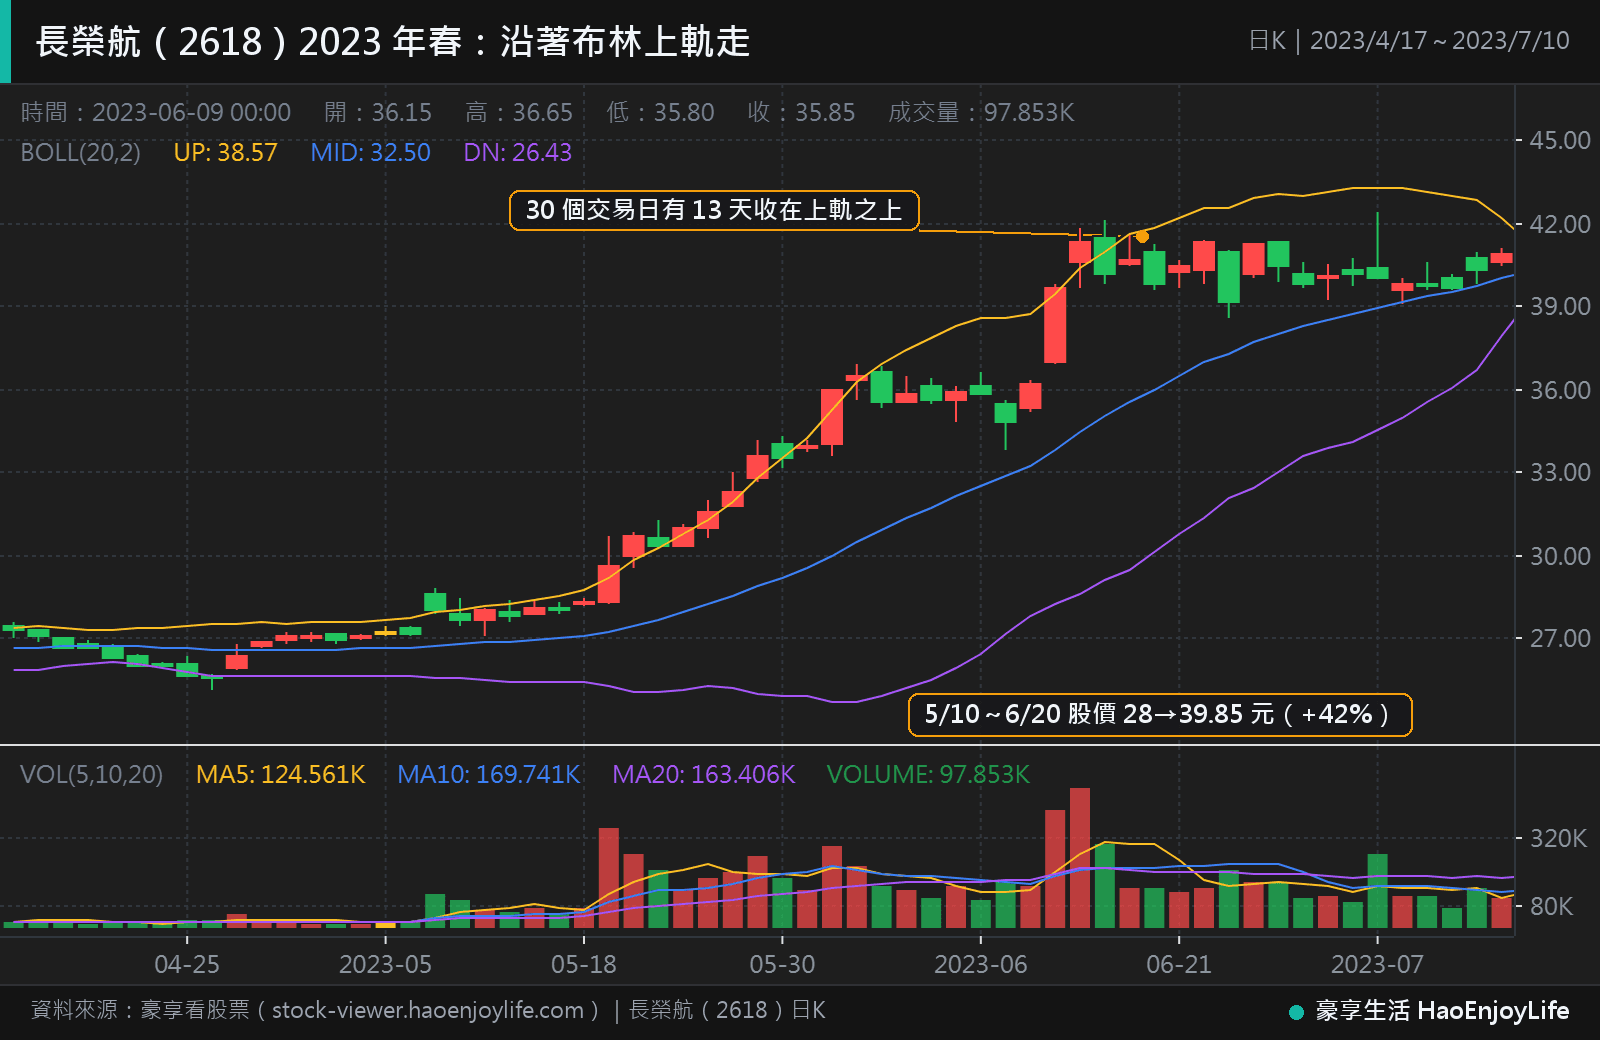This screenshot has height=1040, width=1600.
Task: Select the 06-21 date axis label
Action: click(1179, 965)
